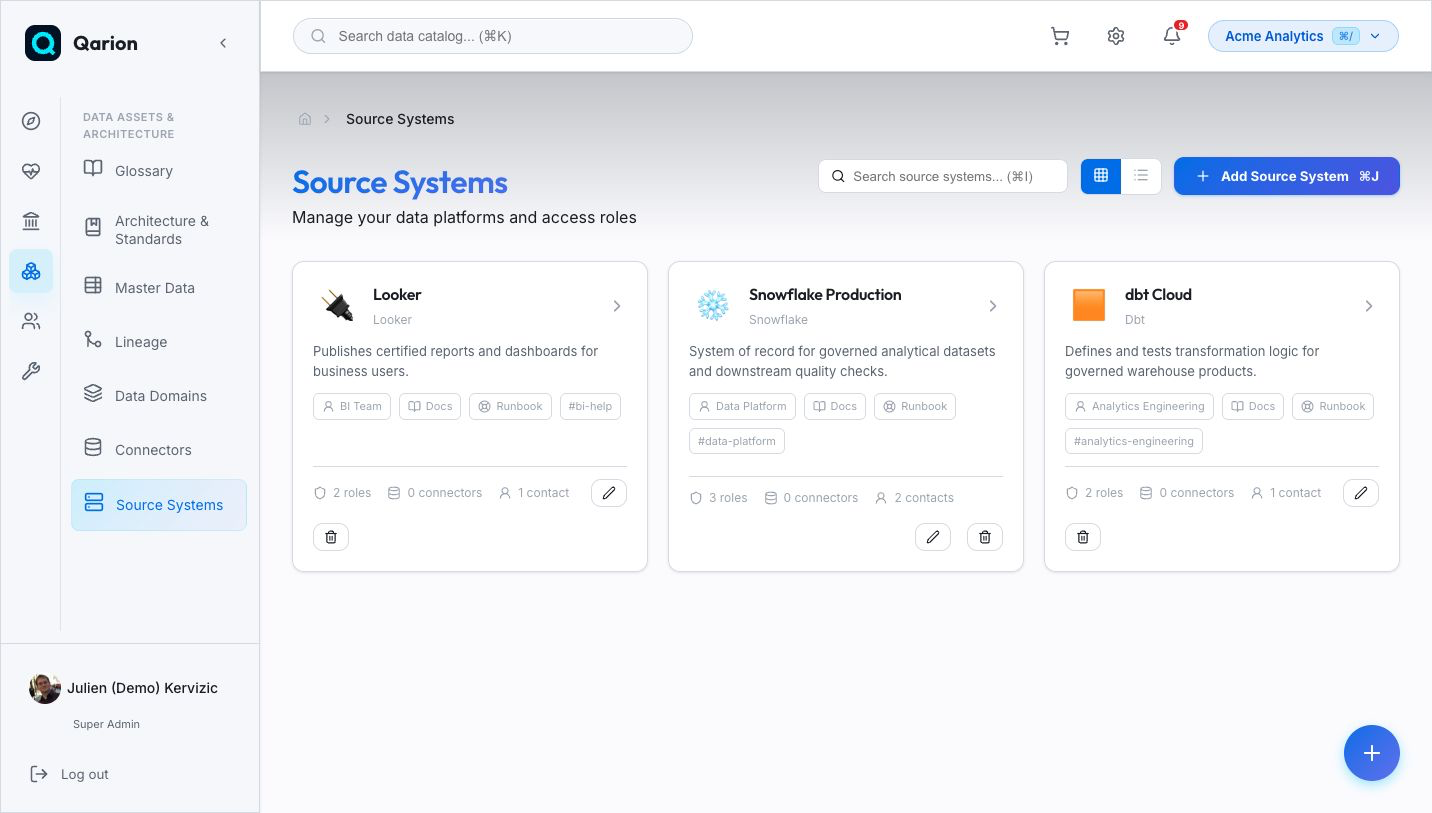
Task: Click the Qarion logo icon
Action: click(43, 43)
